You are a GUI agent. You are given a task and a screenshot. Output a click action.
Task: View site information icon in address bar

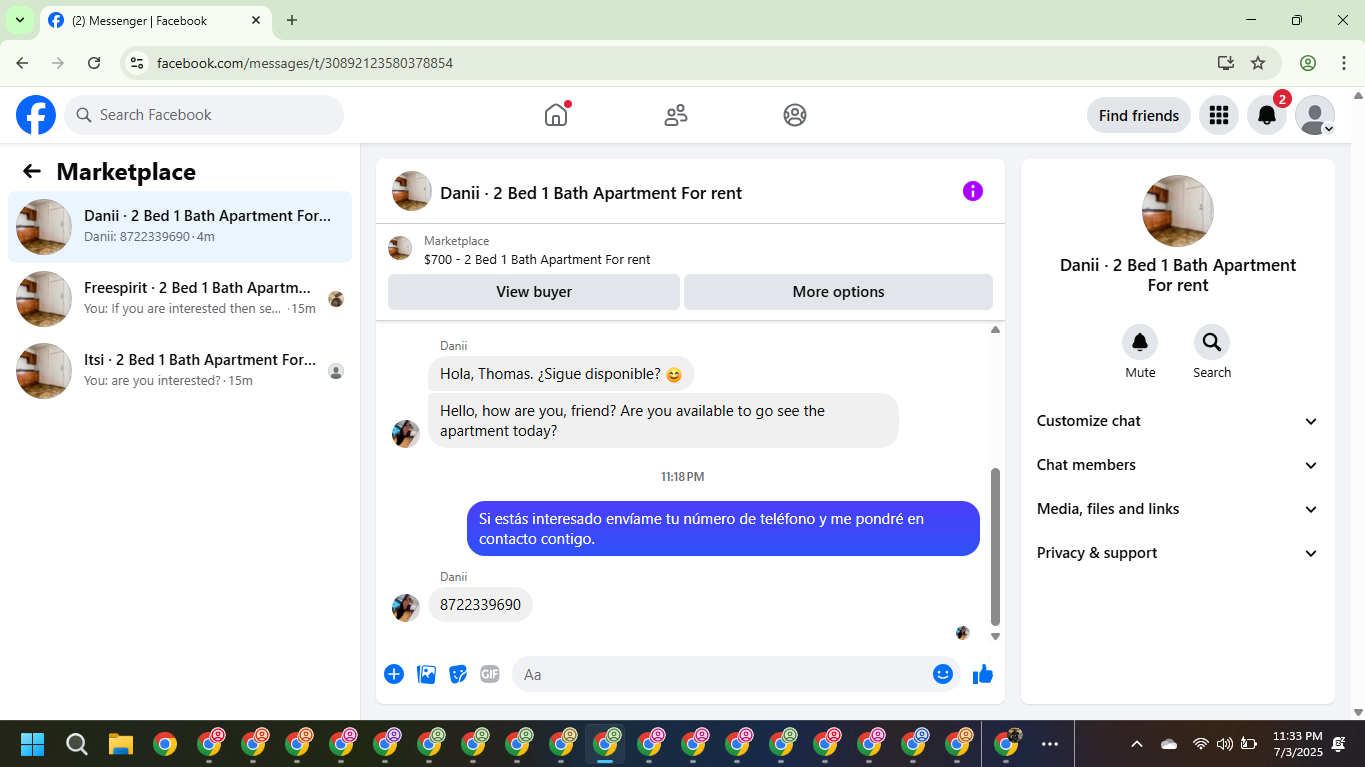[138, 63]
